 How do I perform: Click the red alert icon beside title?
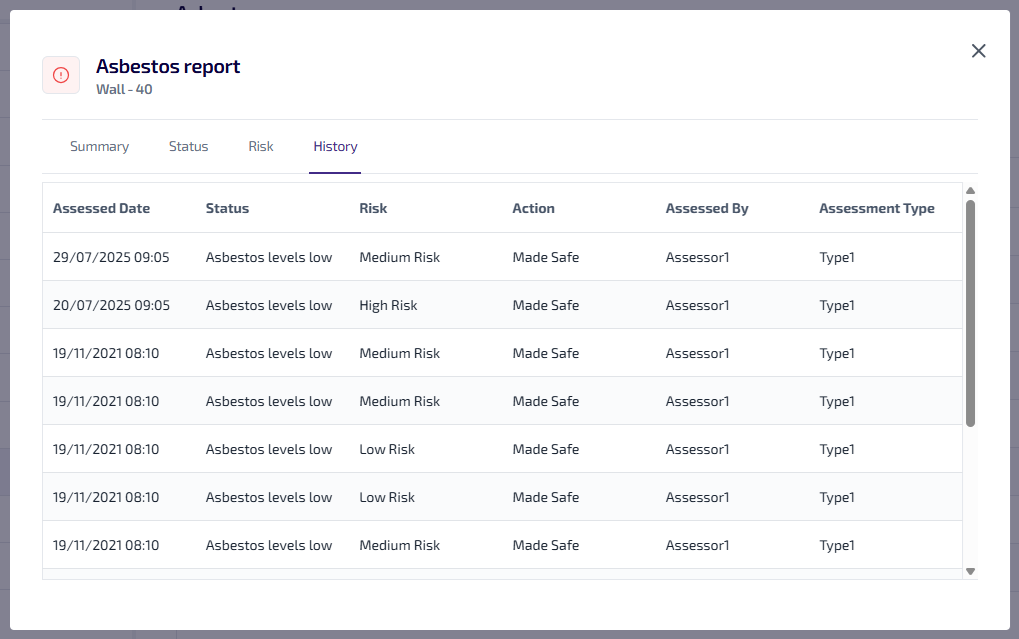61,75
